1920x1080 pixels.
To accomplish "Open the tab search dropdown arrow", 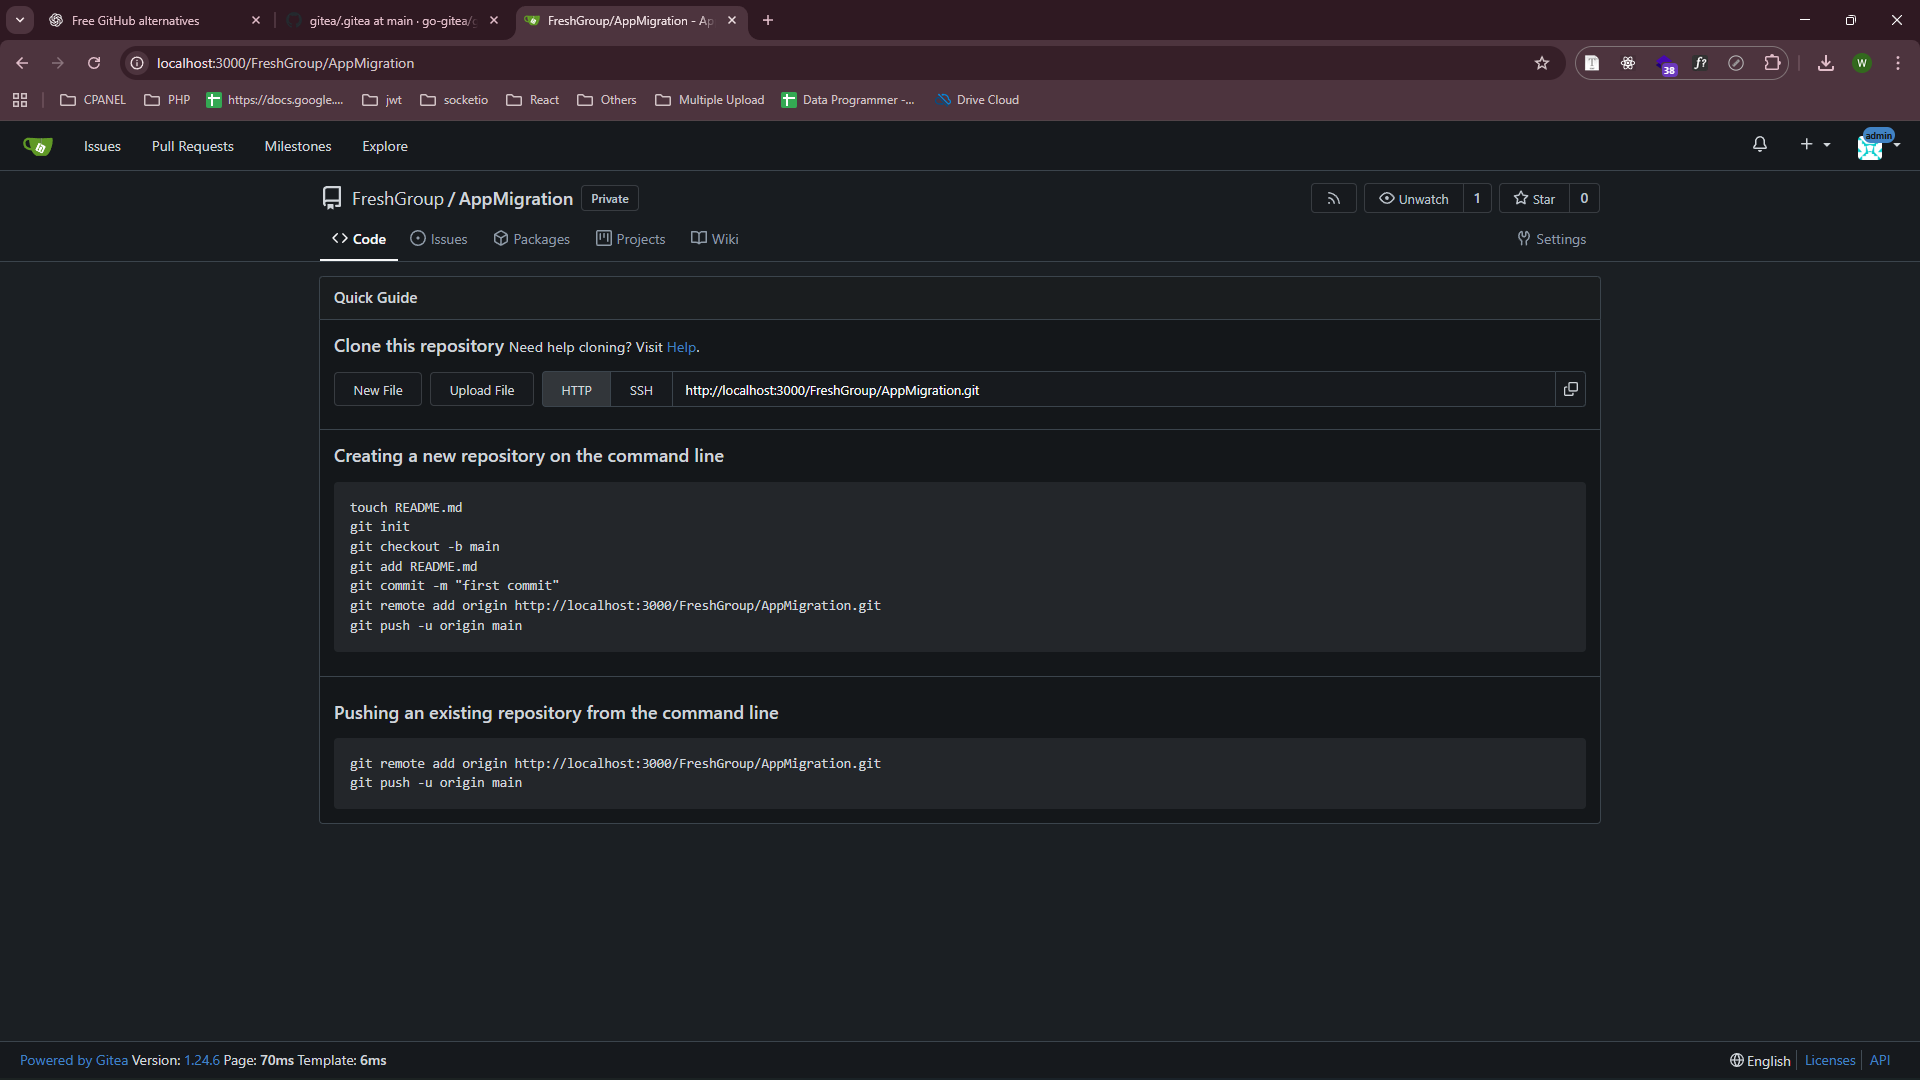I will (x=19, y=20).
